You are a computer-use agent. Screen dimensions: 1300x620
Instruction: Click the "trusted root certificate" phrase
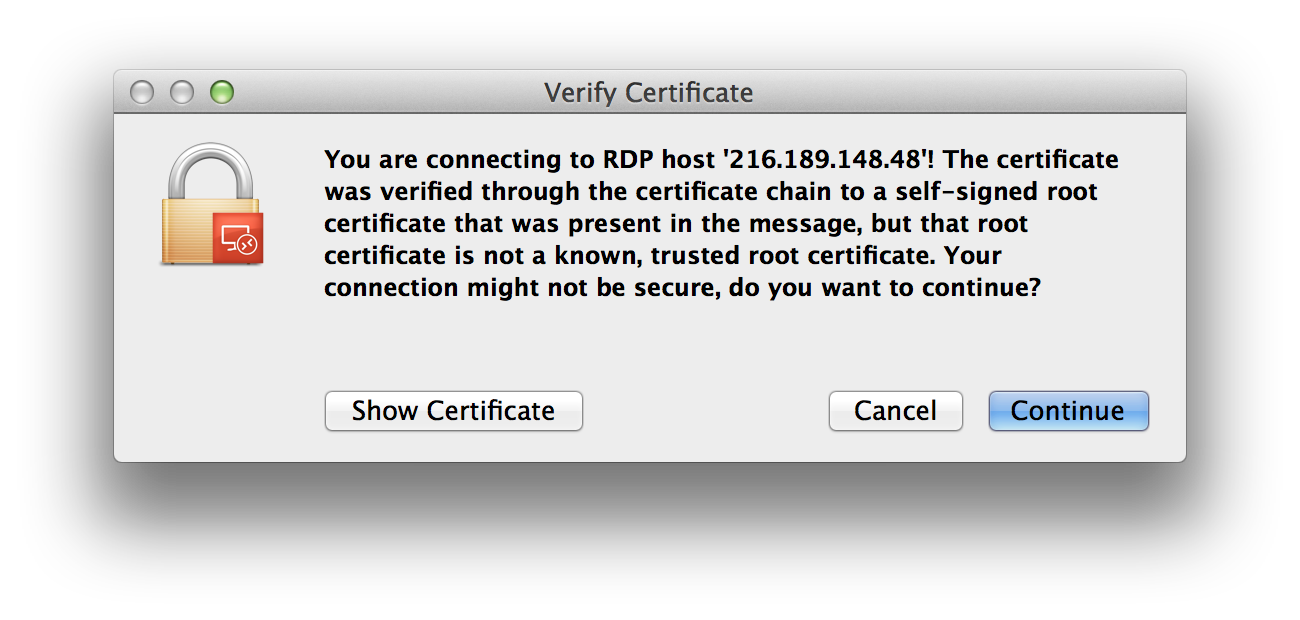pos(794,256)
